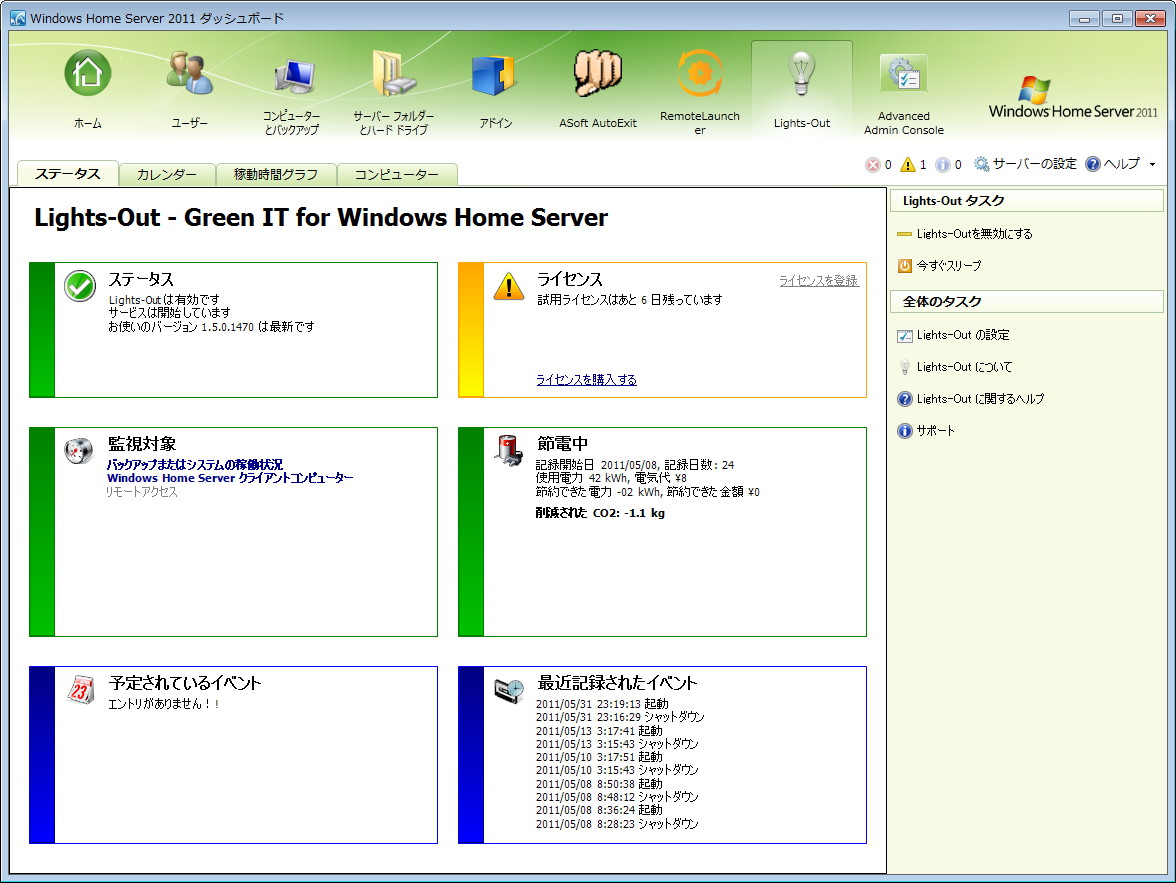Image resolution: width=1176 pixels, height=883 pixels.
Task: Close the dashboard window
Action: (x=1150, y=19)
